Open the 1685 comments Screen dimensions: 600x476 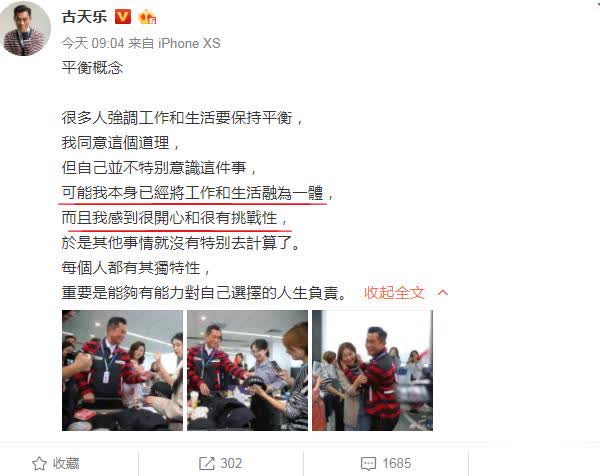coord(397,463)
